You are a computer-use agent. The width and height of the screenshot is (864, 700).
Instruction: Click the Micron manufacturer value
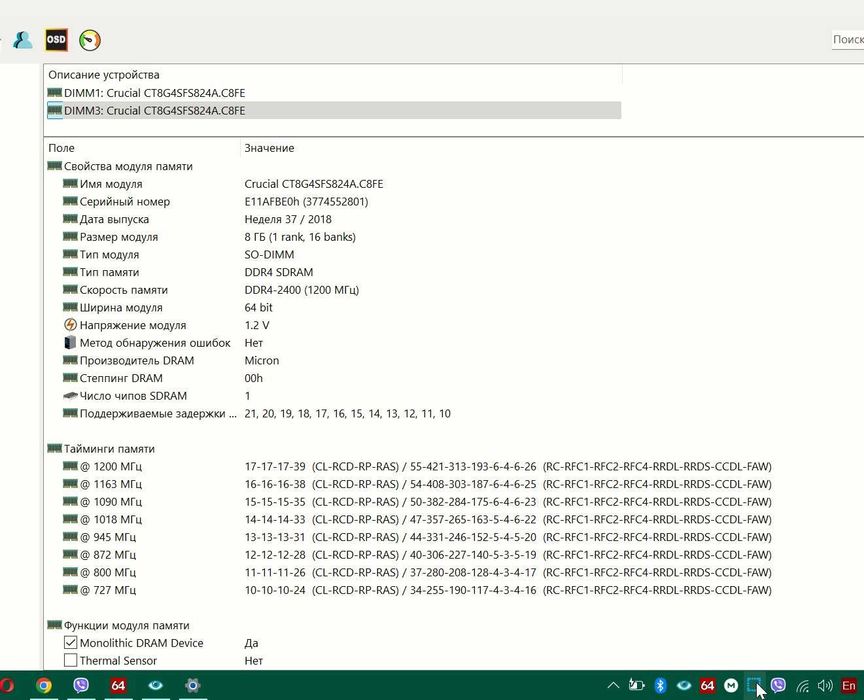point(262,360)
